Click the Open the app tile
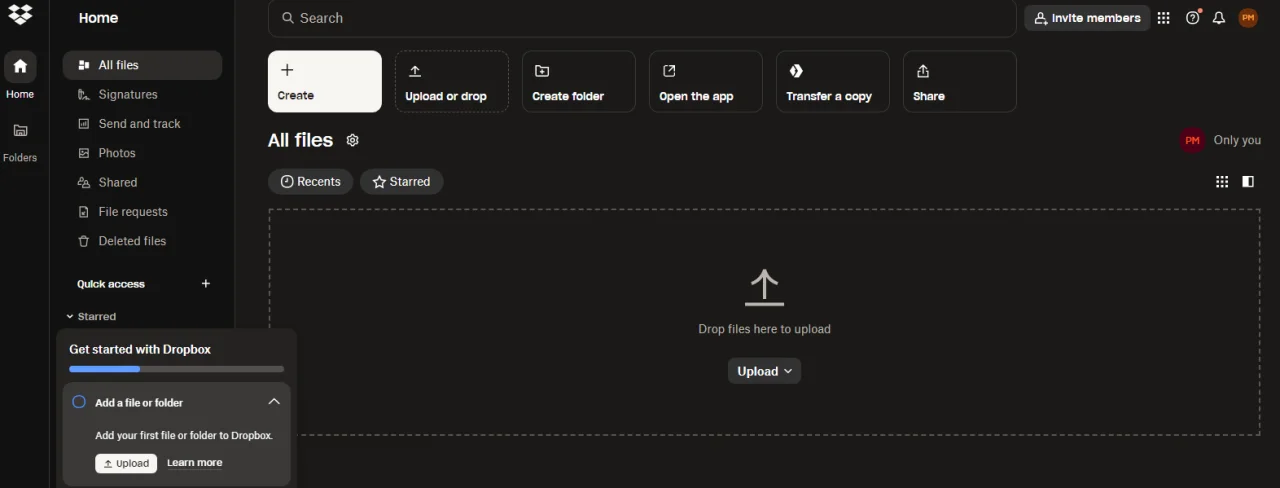This screenshot has width=1280, height=488. pyautogui.click(x=706, y=82)
